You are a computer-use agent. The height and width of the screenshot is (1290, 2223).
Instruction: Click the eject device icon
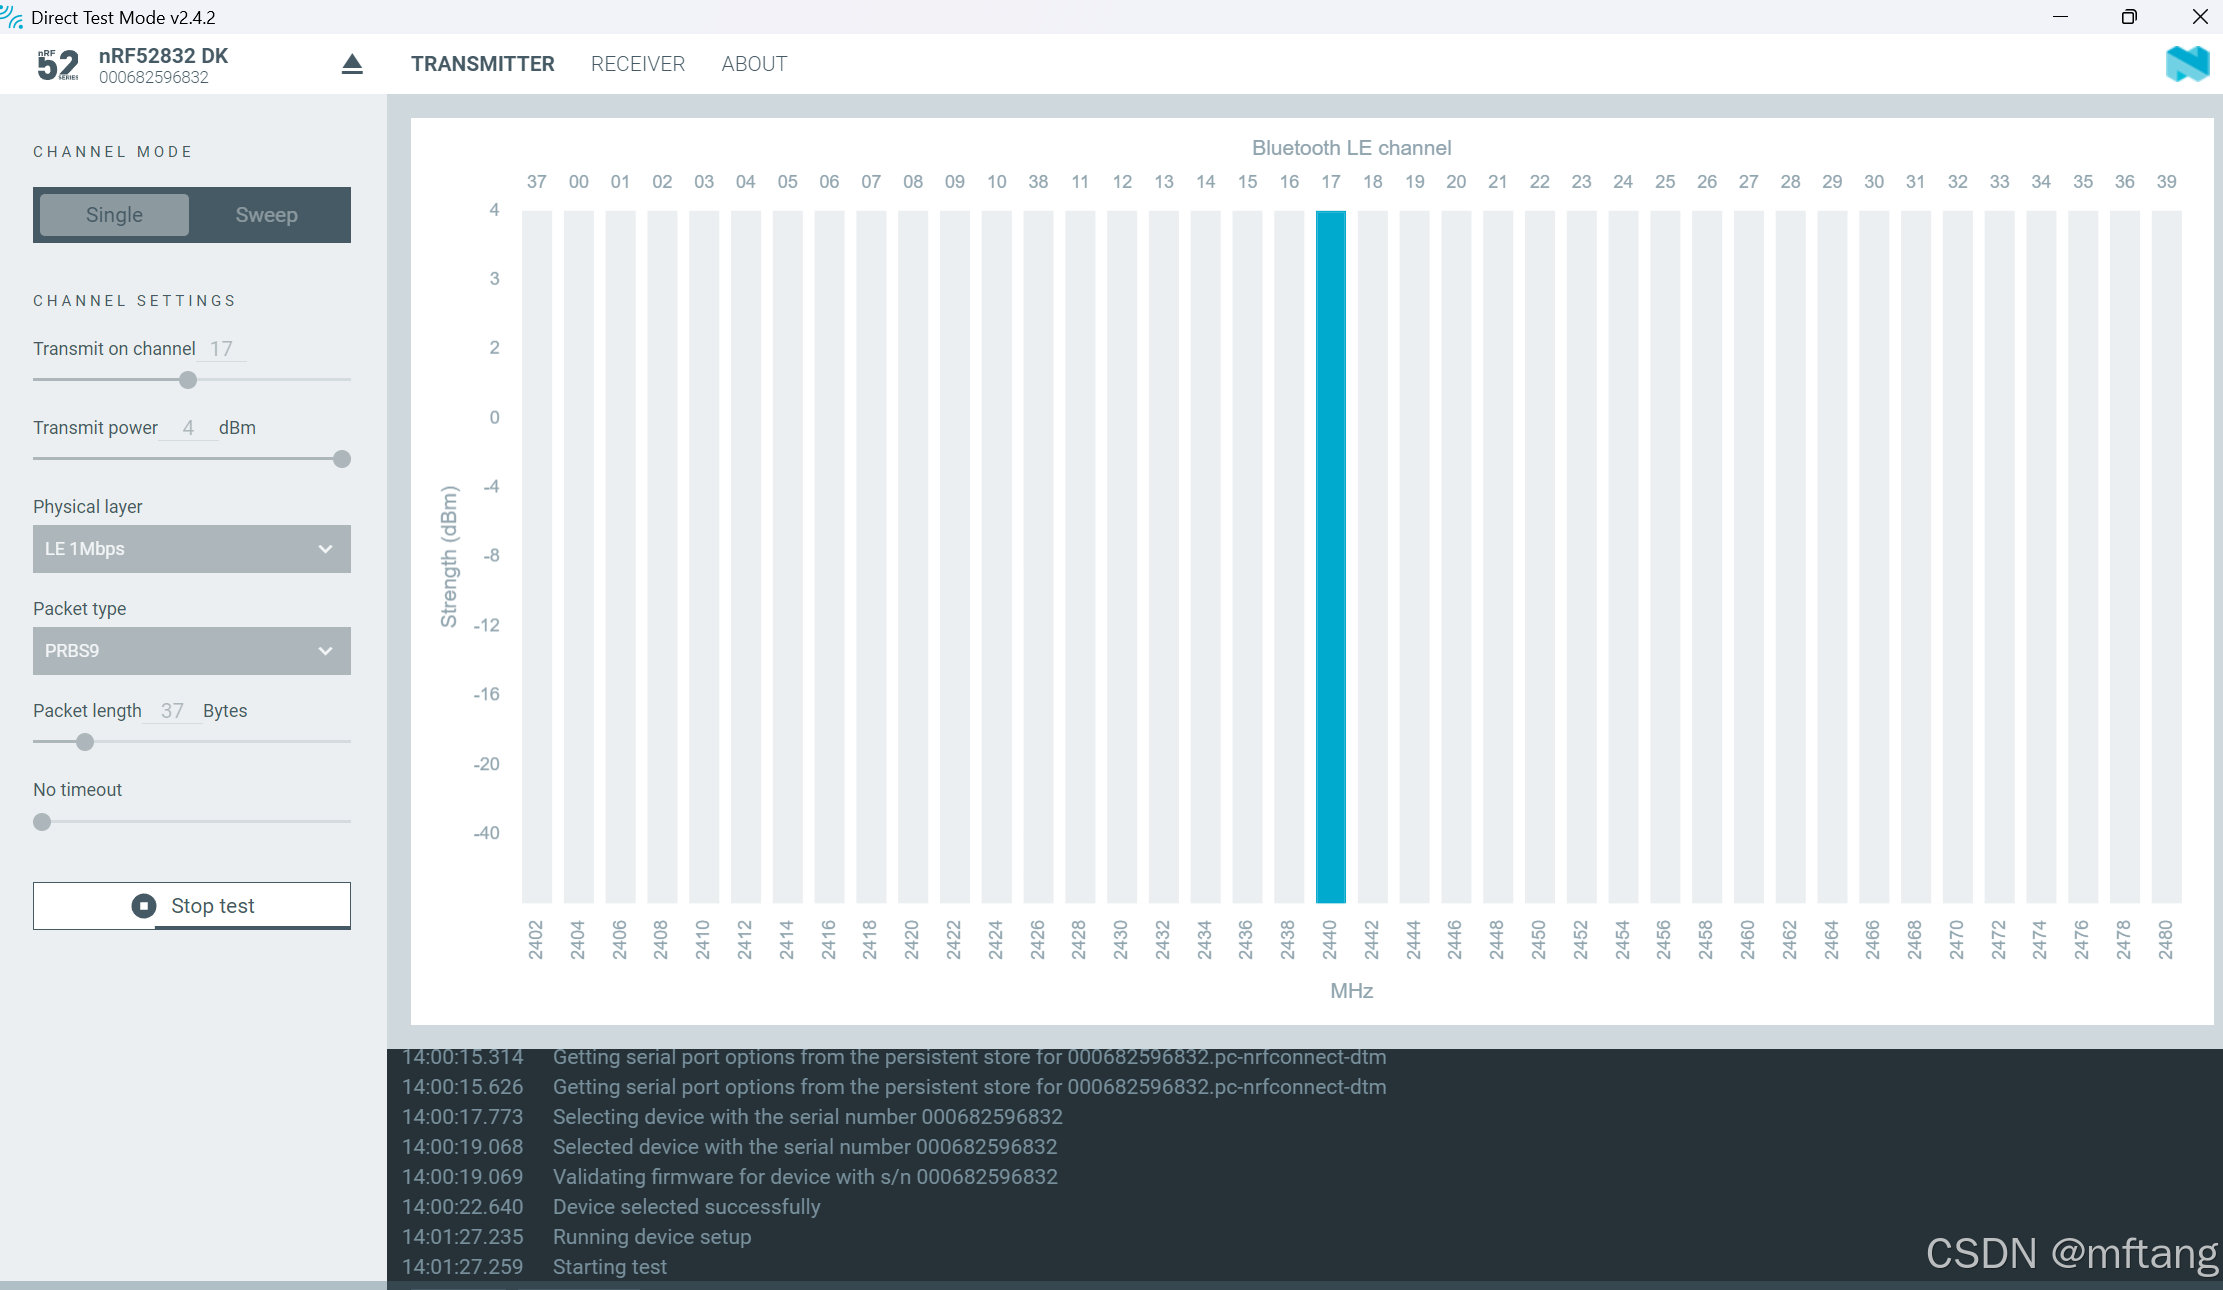pyautogui.click(x=352, y=65)
